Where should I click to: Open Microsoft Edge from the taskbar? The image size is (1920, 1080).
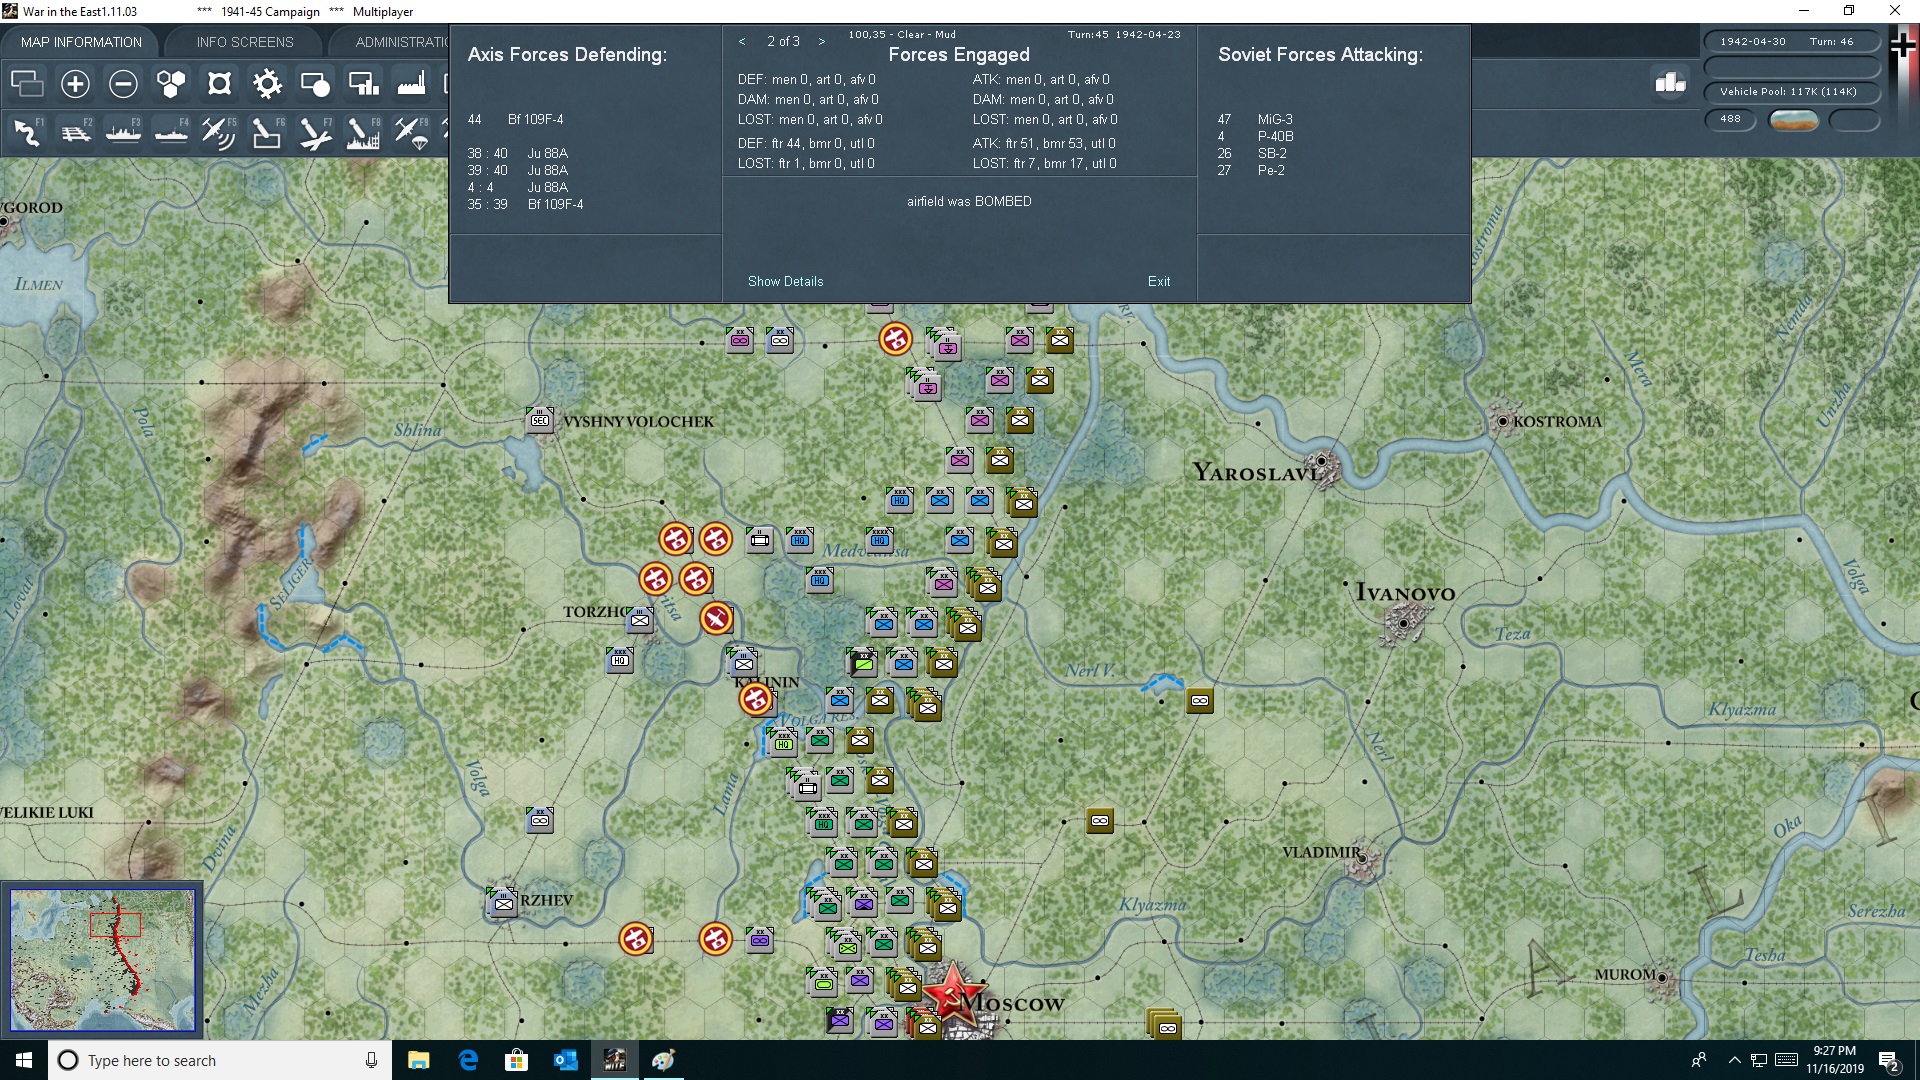point(467,1060)
